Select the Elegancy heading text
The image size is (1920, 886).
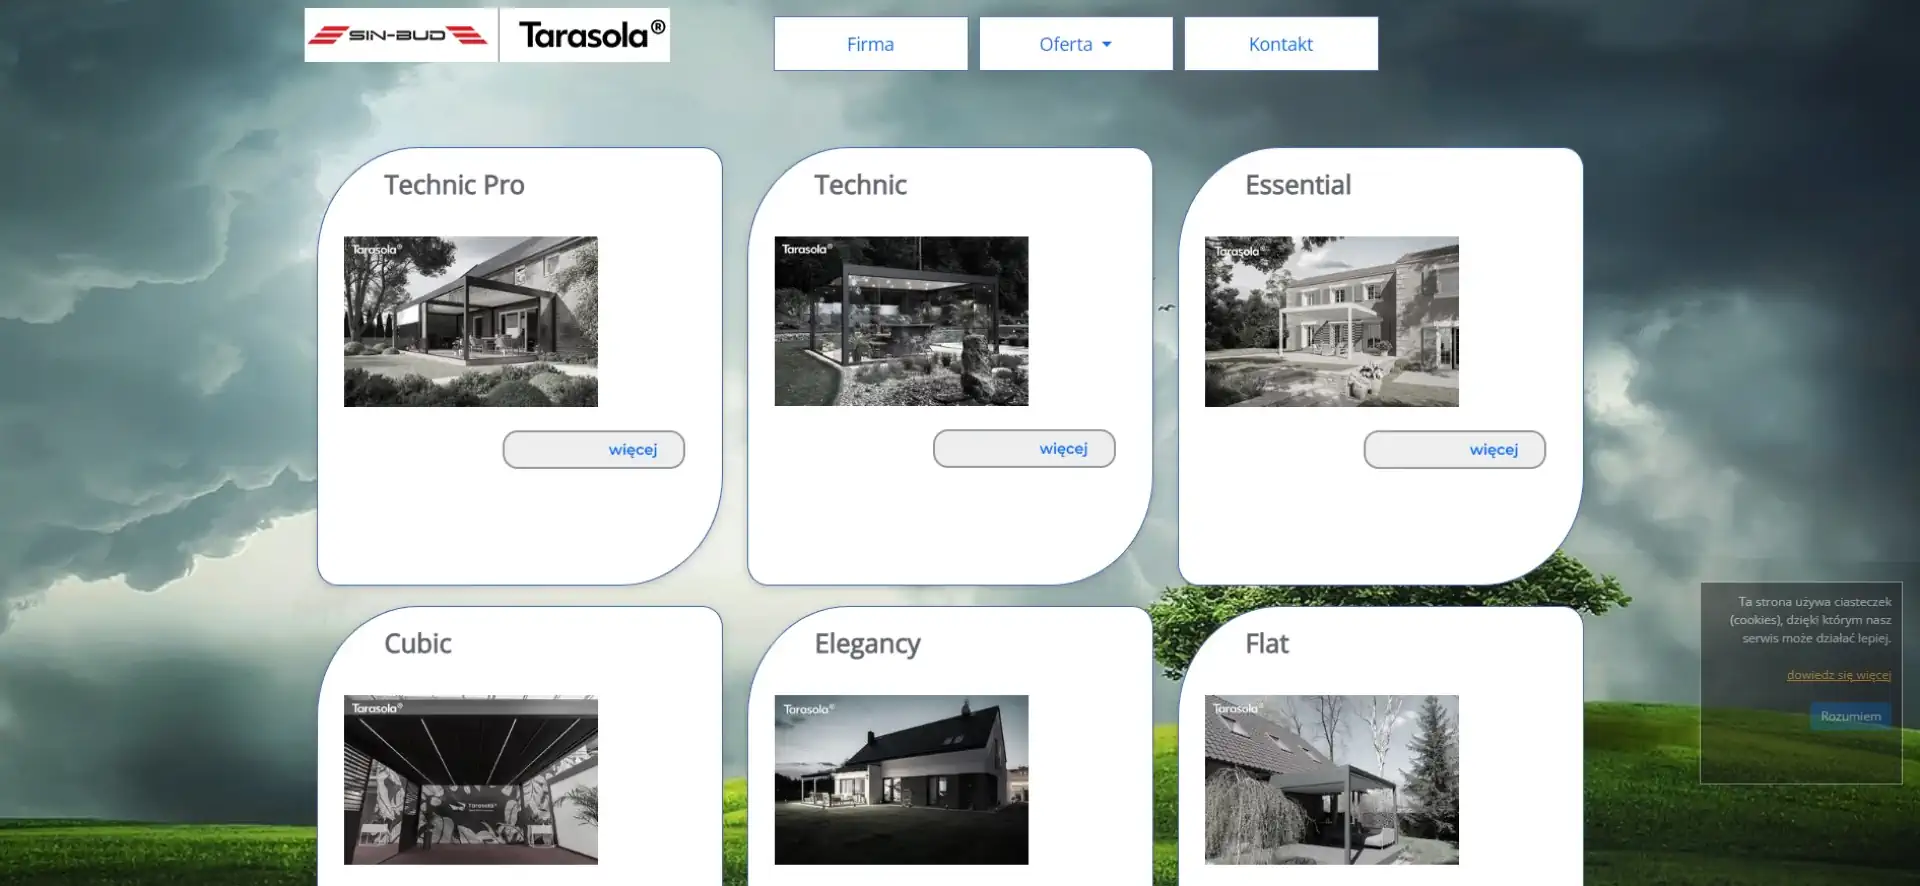[x=867, y=644]
